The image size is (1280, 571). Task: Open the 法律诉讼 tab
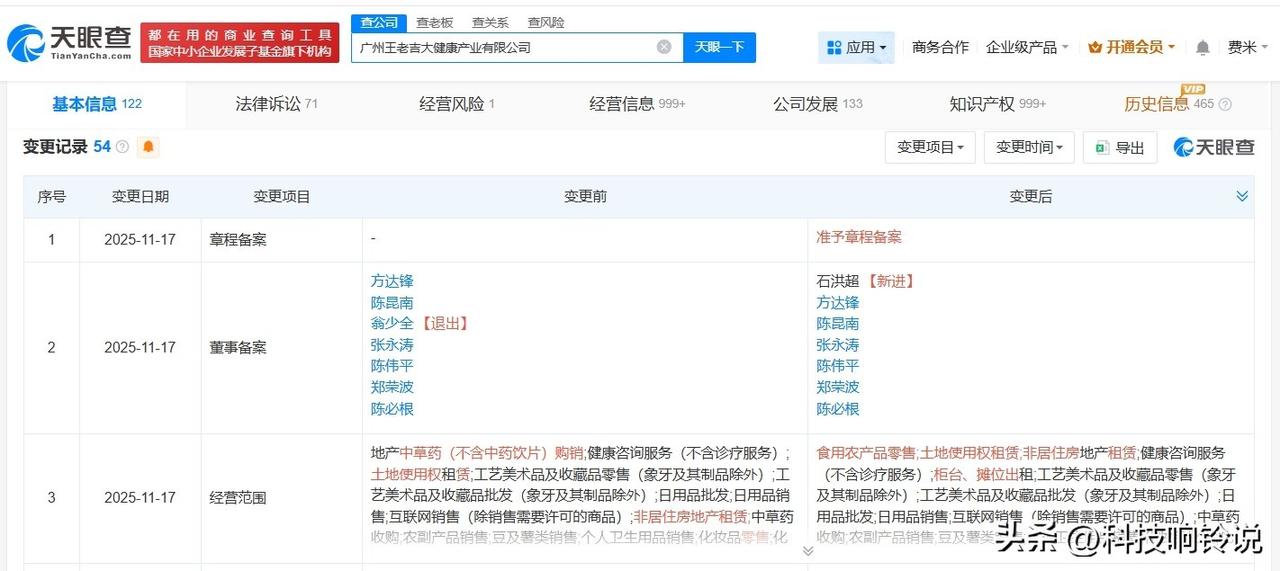point(276,104)
